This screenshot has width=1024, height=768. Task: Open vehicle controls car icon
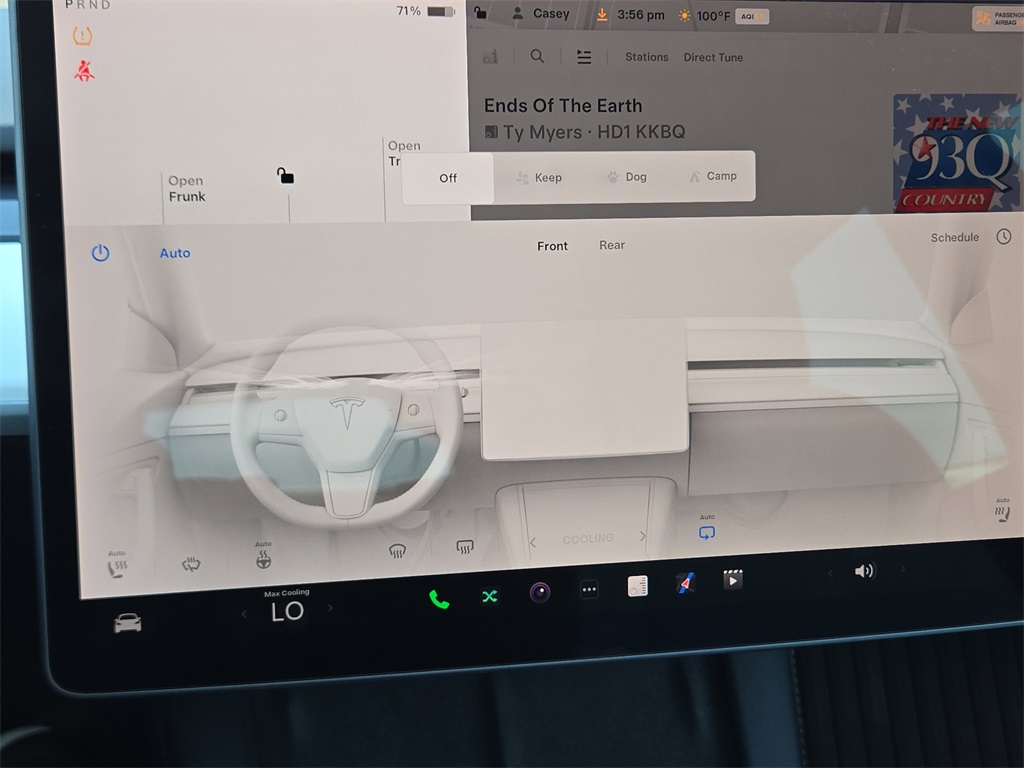click(127, 622)
